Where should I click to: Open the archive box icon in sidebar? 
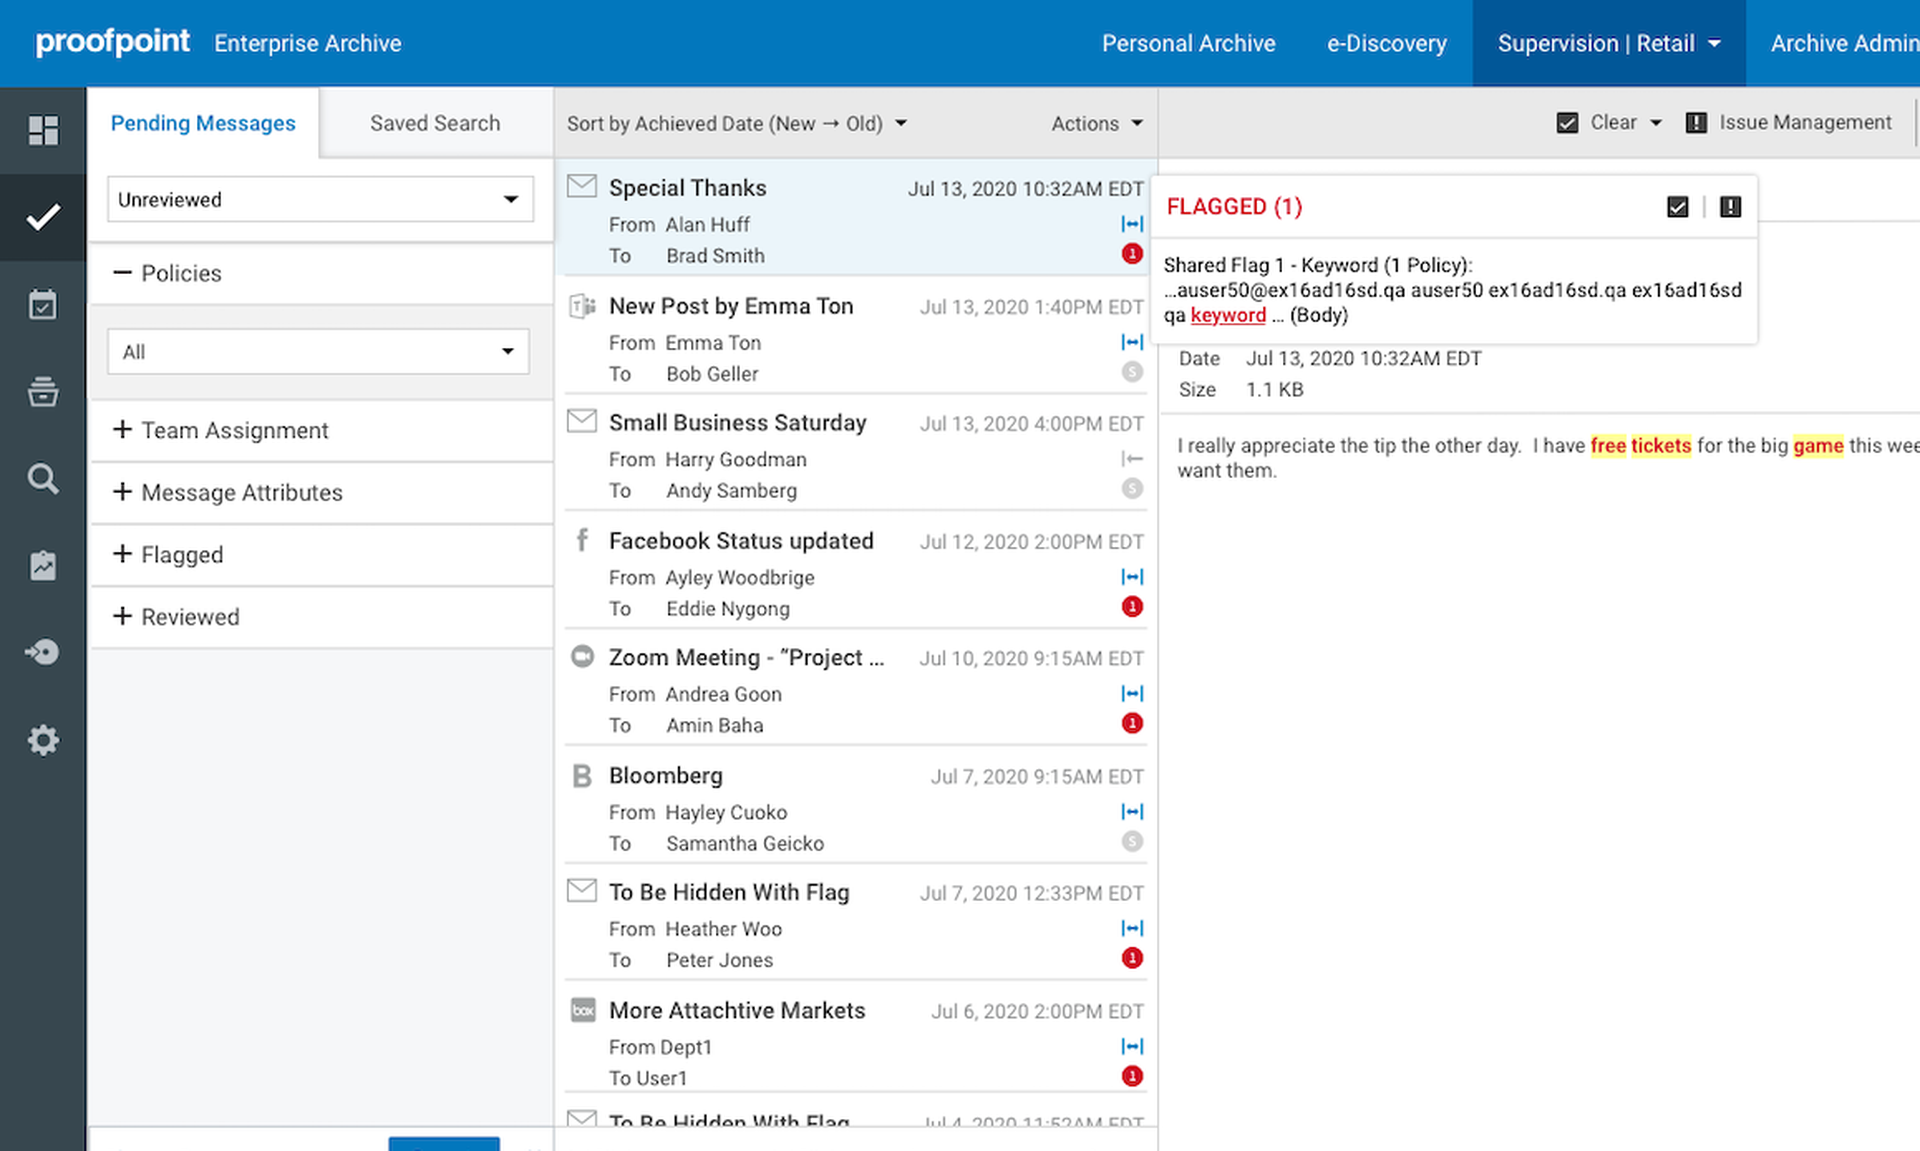coord(43,391)
